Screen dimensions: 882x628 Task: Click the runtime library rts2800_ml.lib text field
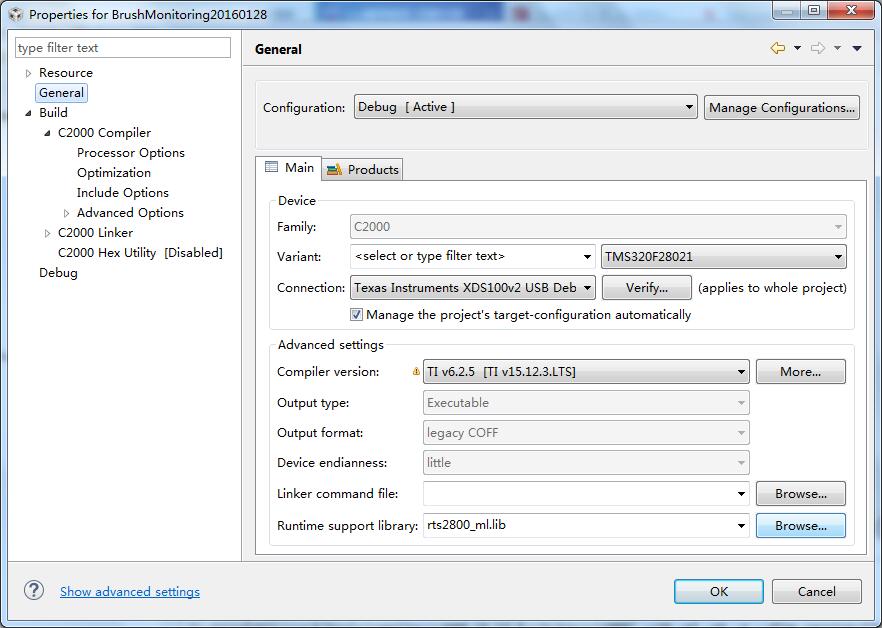pos(586,526)
